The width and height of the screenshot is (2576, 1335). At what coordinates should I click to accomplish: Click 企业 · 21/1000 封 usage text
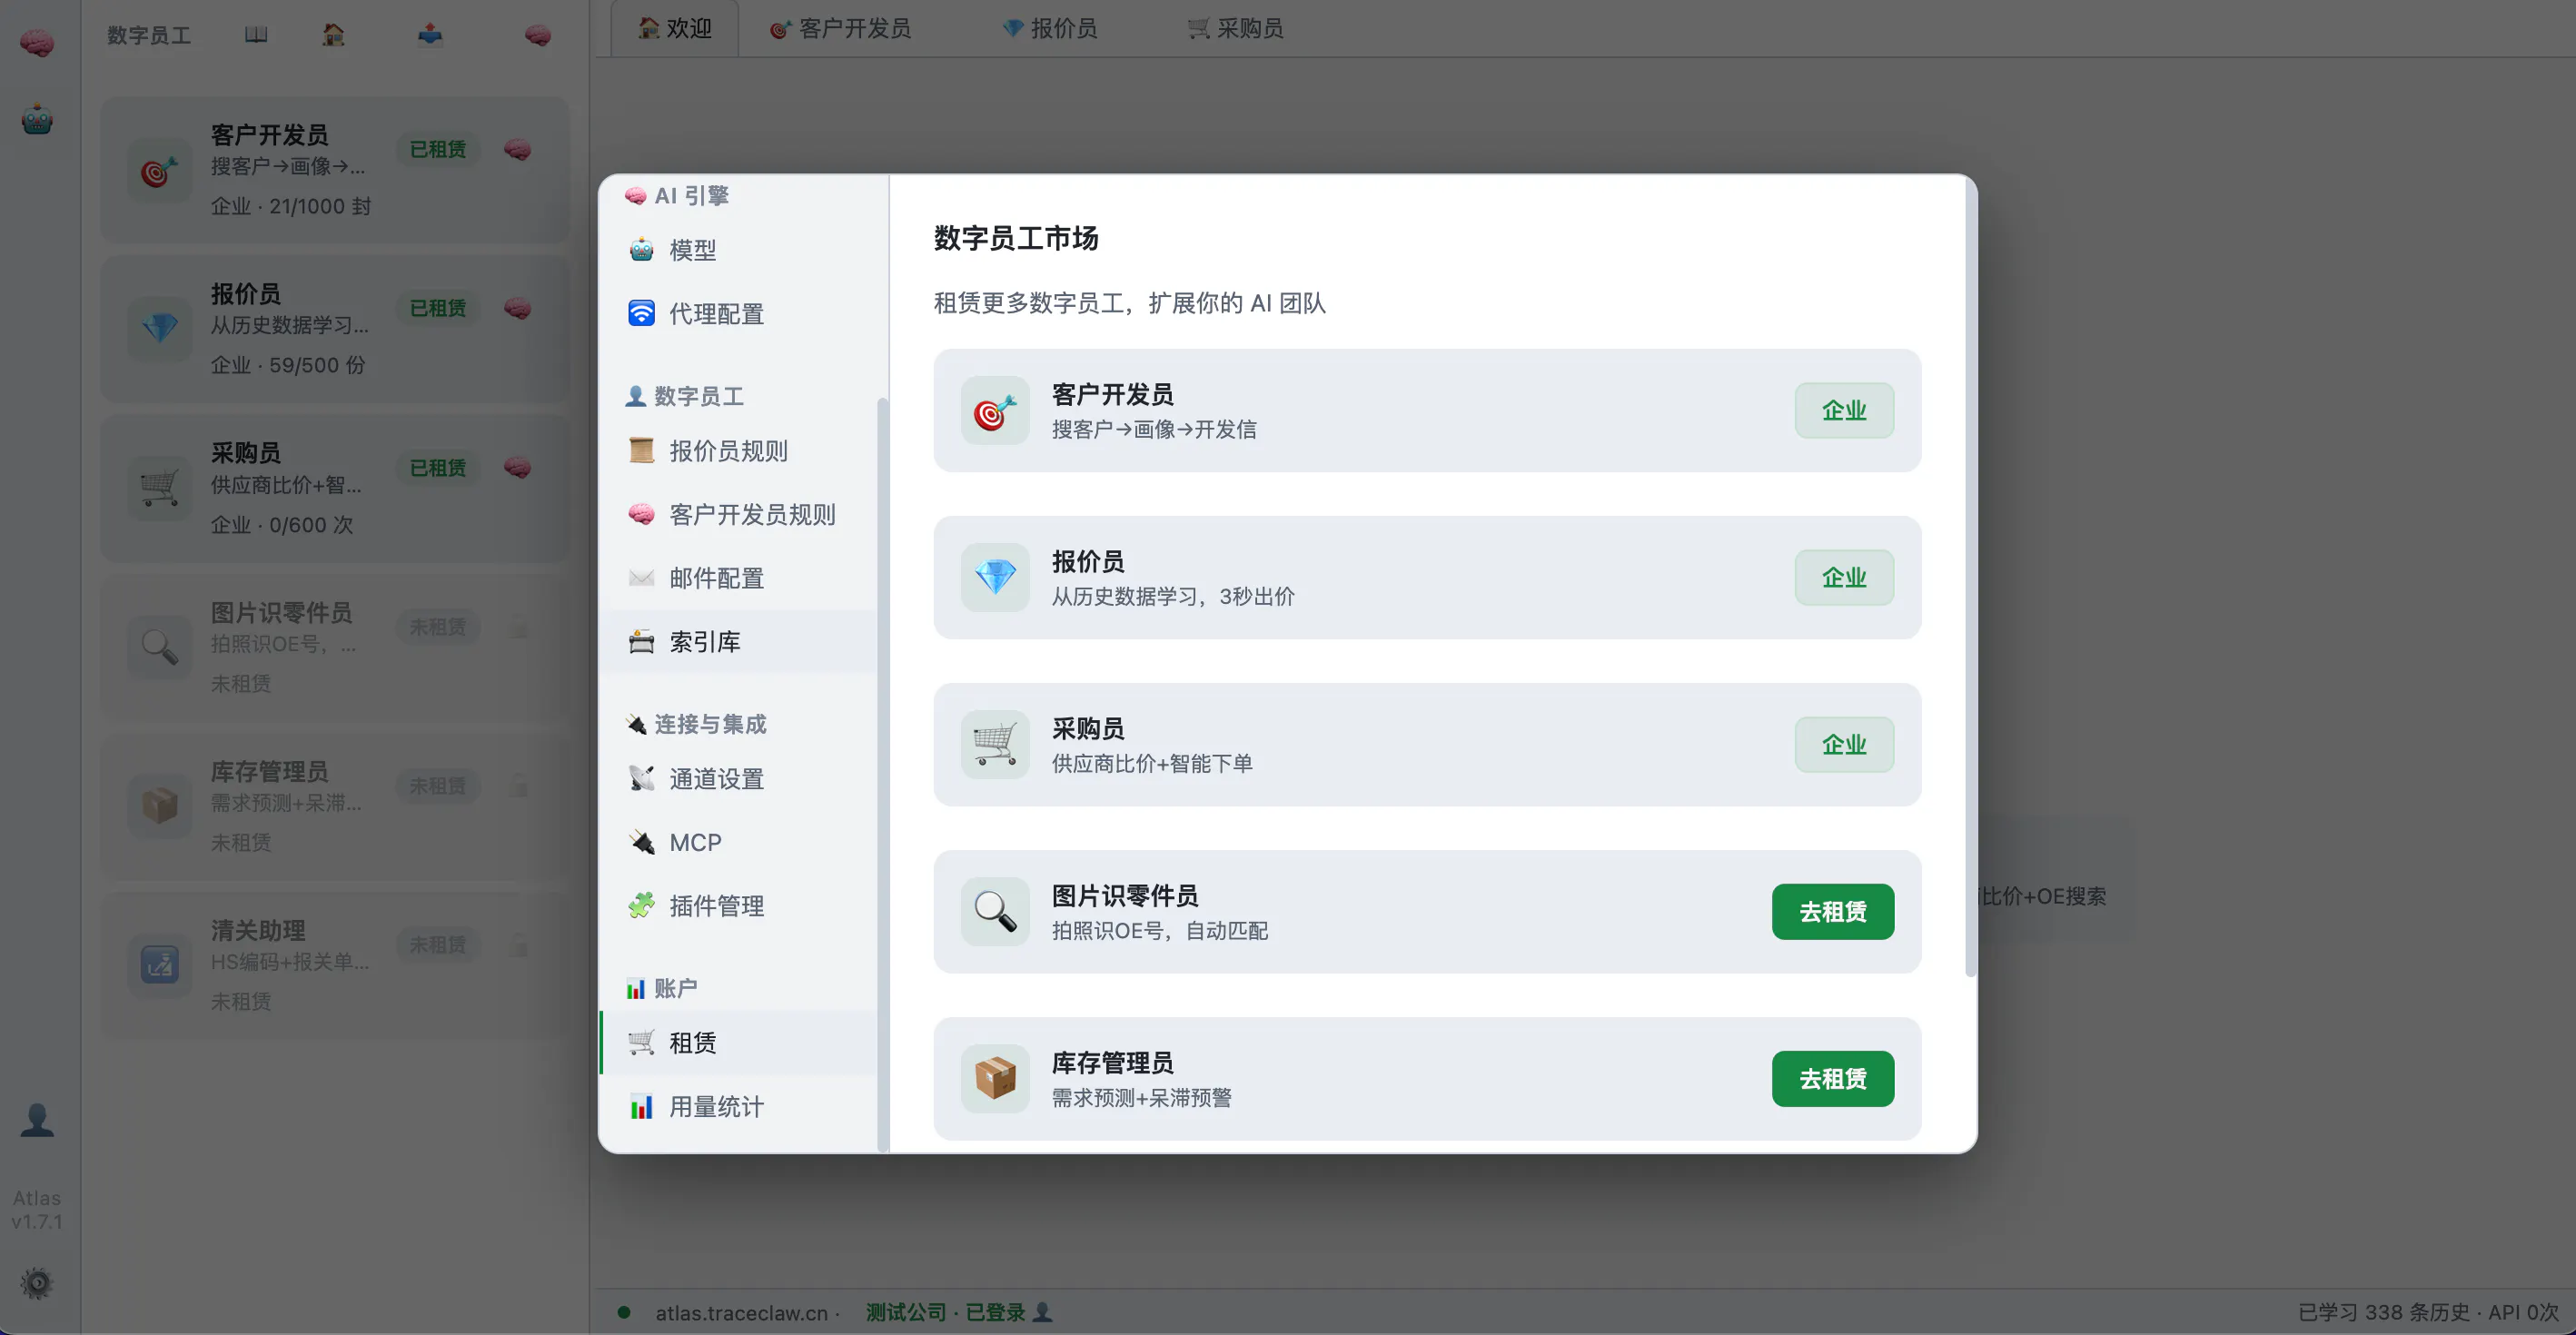(x=291, y=206)
